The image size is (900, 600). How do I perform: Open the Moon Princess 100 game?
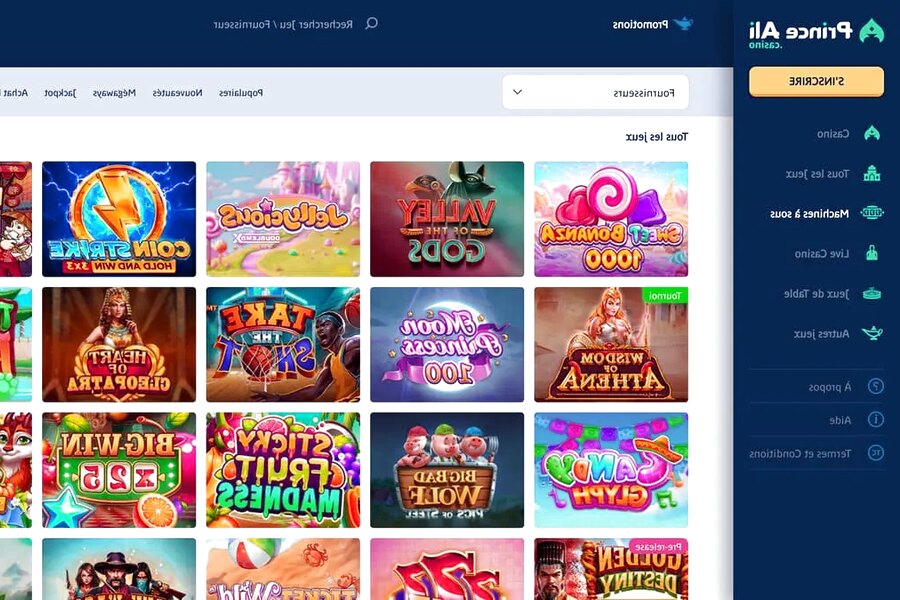point(447,344)
